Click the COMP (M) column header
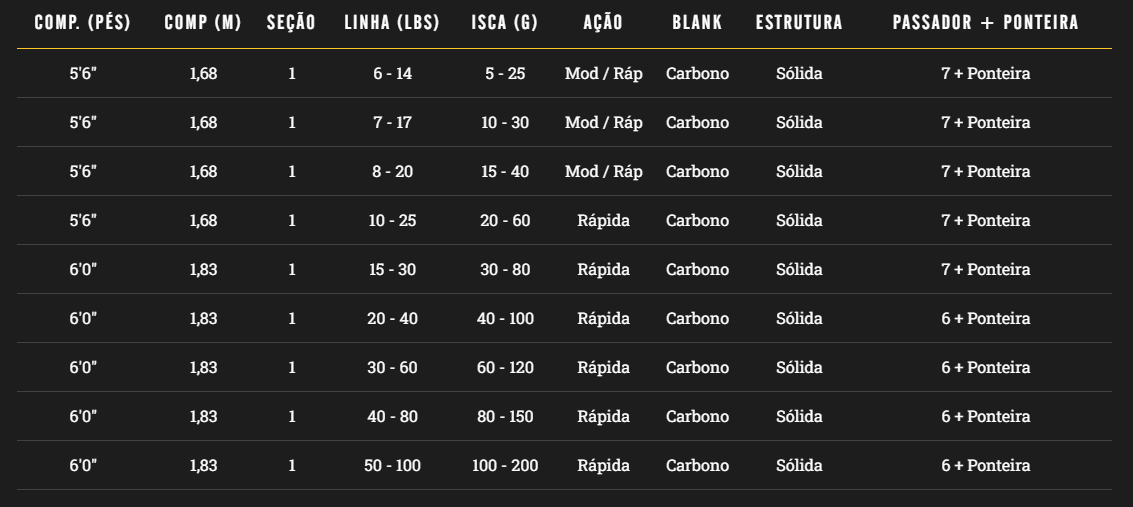This screenshot has height=507, width=1133. [203, 23]
